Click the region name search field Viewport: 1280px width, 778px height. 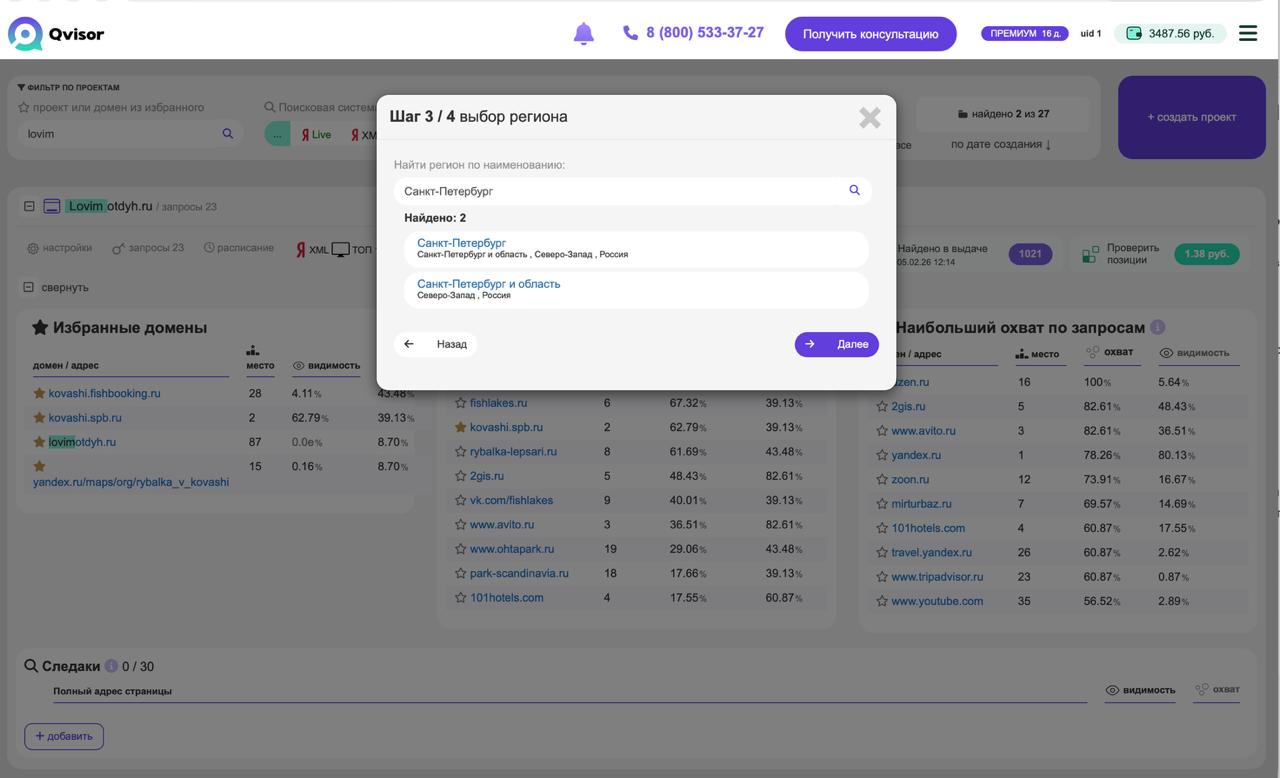coord(620,191)
